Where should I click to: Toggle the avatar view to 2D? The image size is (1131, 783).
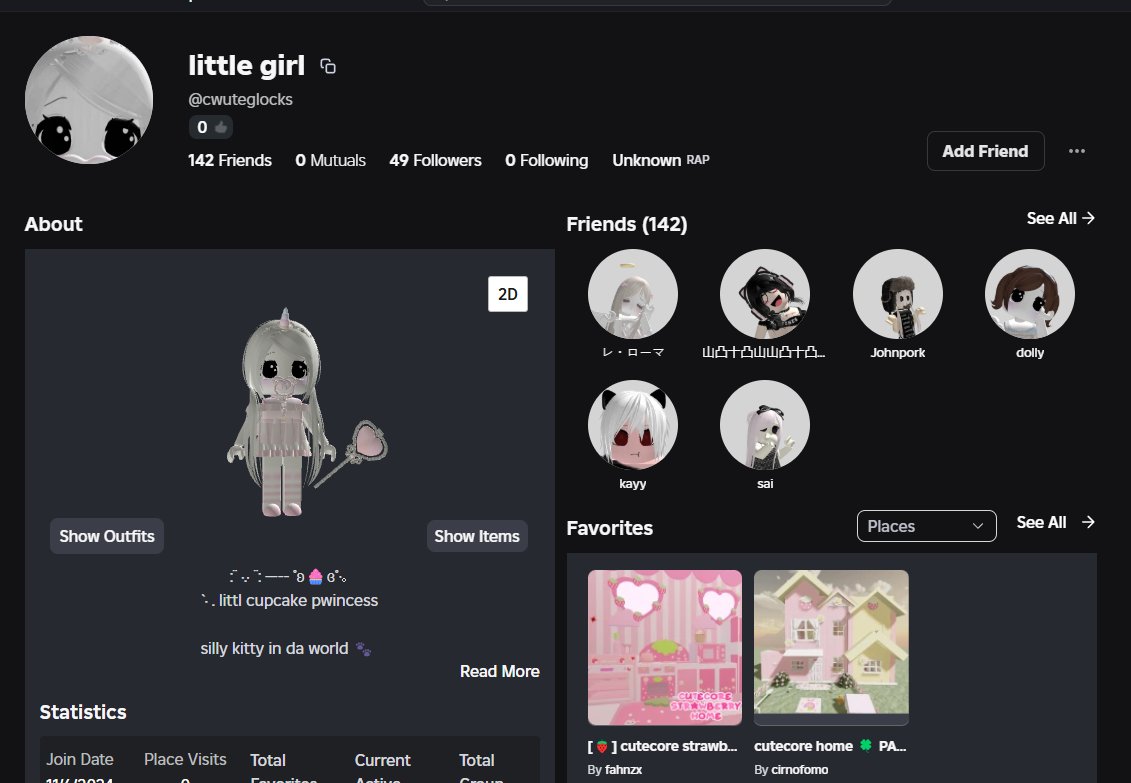coord(508,294)
